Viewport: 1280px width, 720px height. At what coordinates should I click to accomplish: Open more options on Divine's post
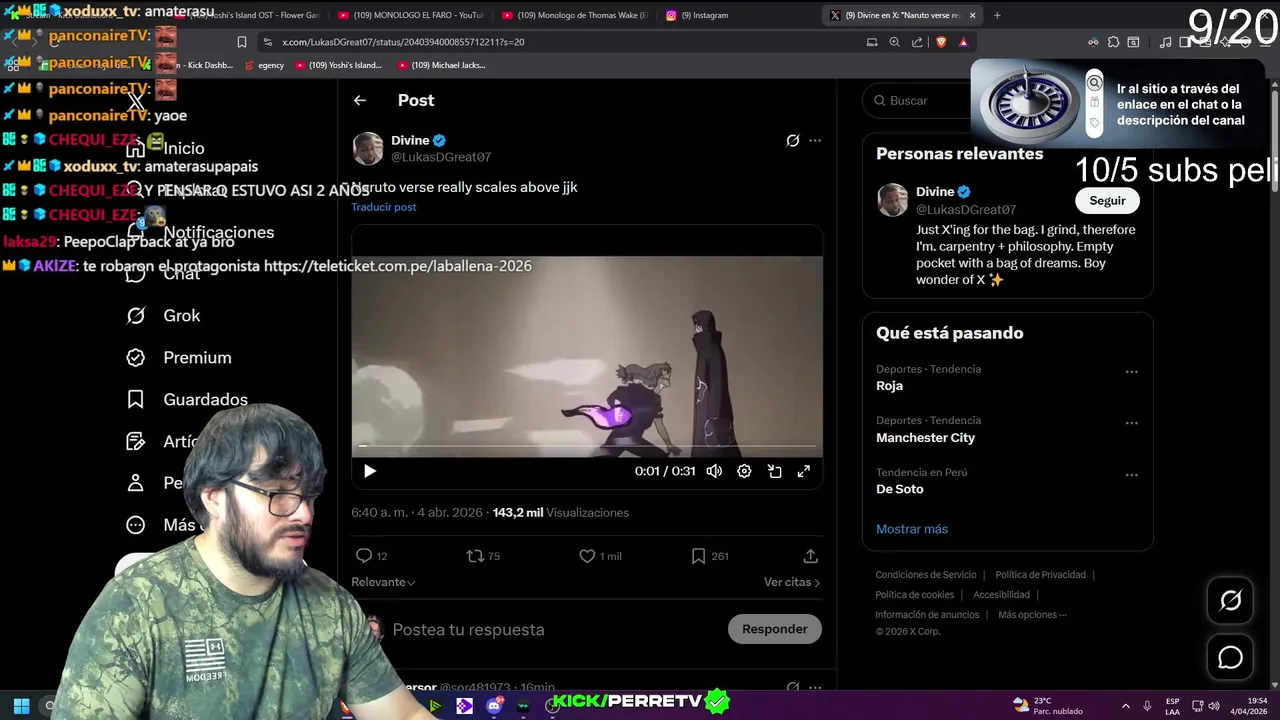815,141
